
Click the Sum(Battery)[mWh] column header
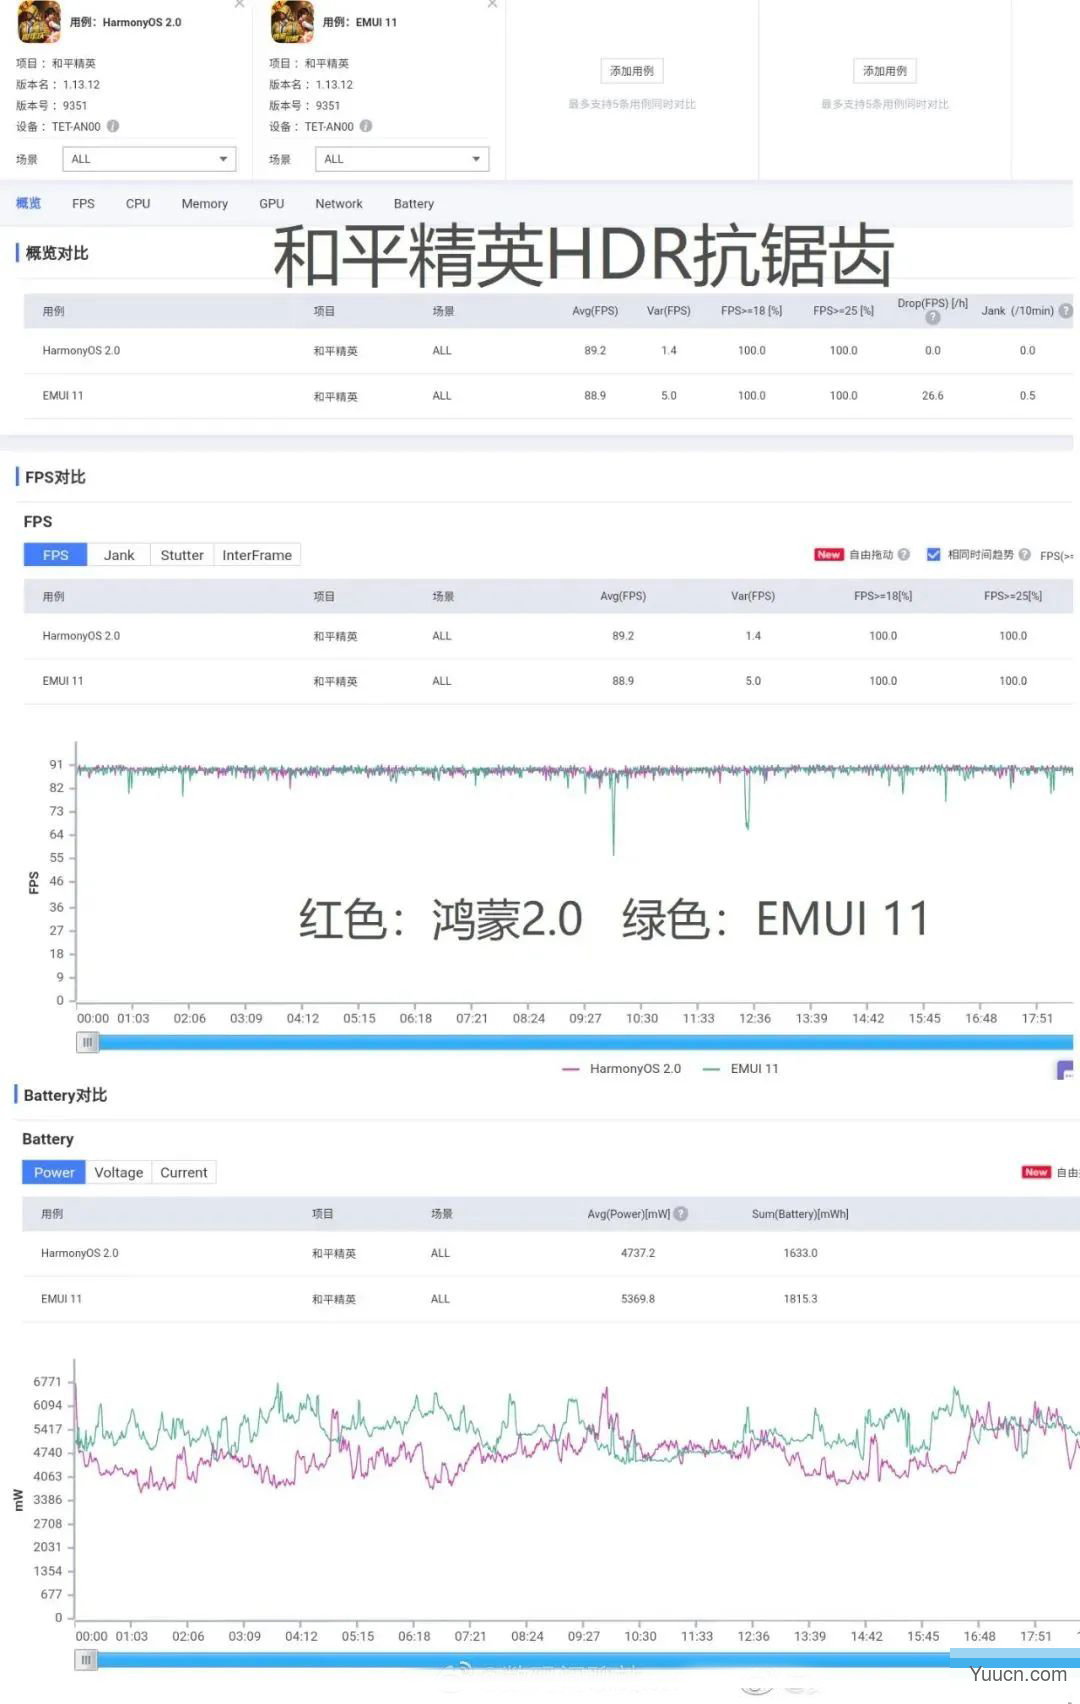(x=800, y=1214)
